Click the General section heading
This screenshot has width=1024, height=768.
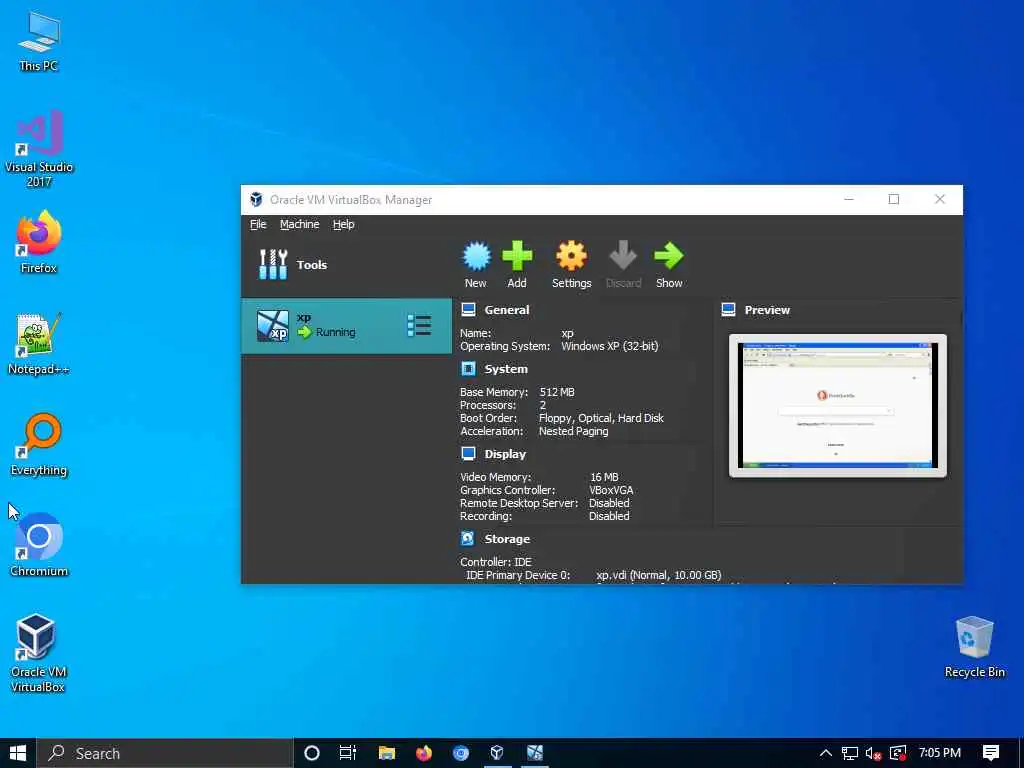tap(507, 310)
